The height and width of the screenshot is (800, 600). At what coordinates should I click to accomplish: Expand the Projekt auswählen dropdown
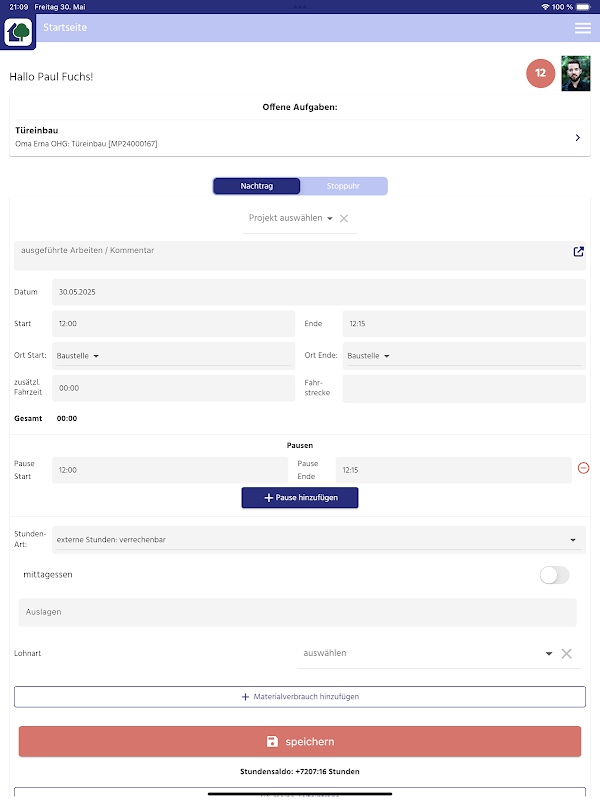[x=291, y=218]
